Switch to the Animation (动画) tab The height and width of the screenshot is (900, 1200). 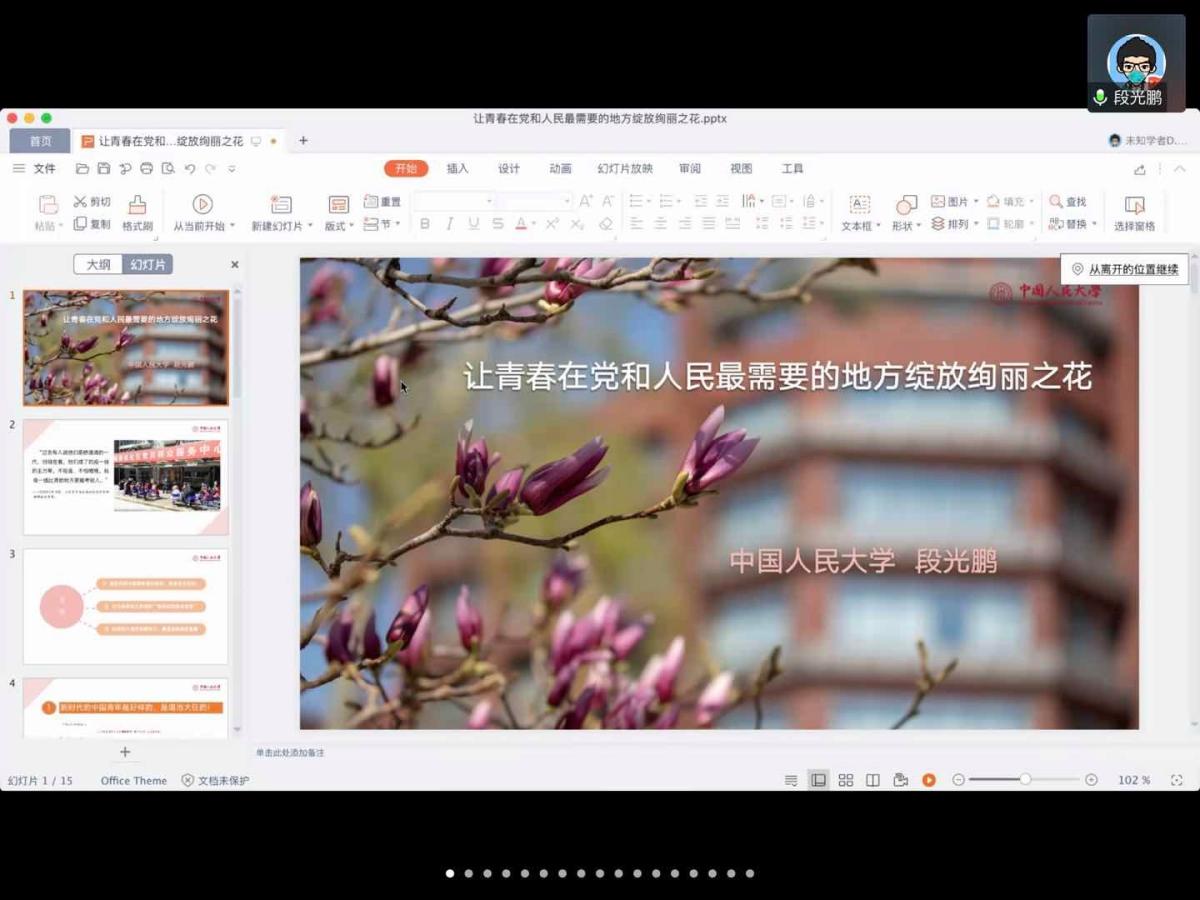tap(560, 169)
